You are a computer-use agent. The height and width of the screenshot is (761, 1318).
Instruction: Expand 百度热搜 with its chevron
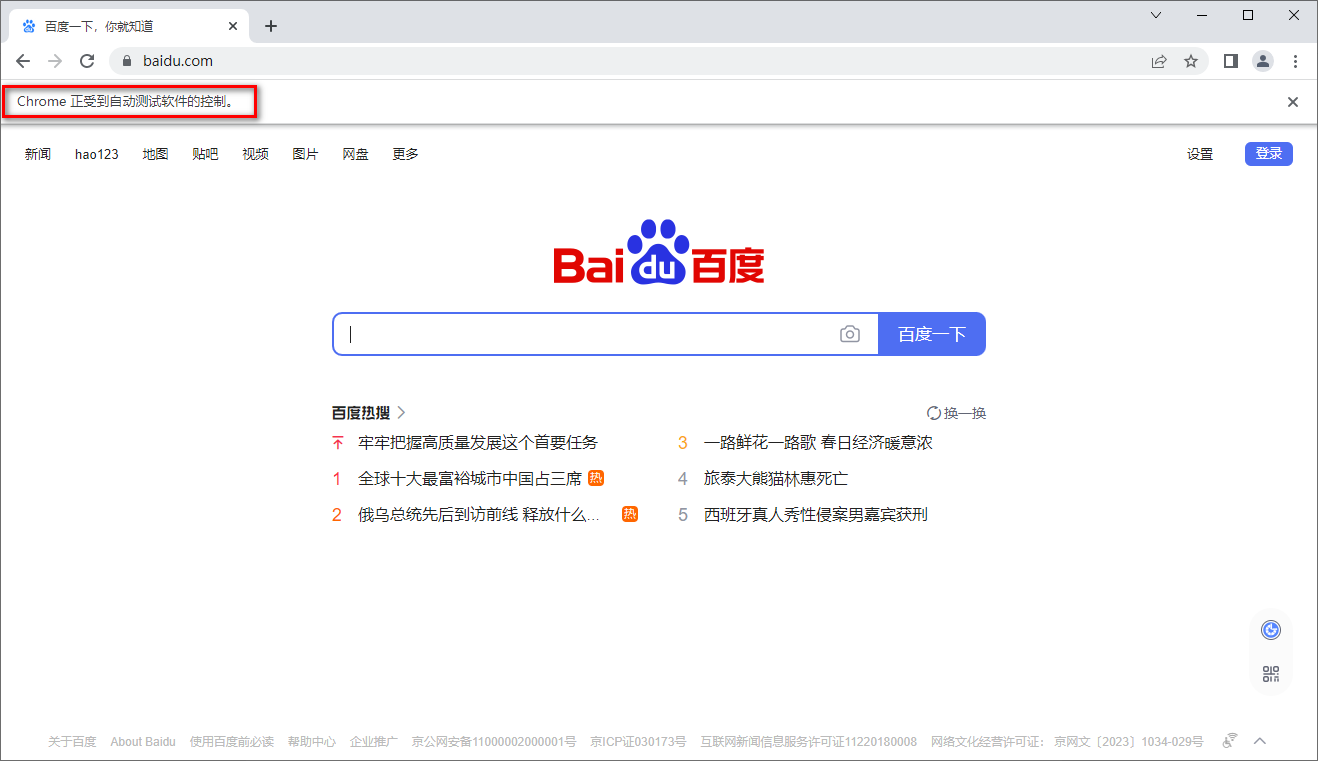401,412
